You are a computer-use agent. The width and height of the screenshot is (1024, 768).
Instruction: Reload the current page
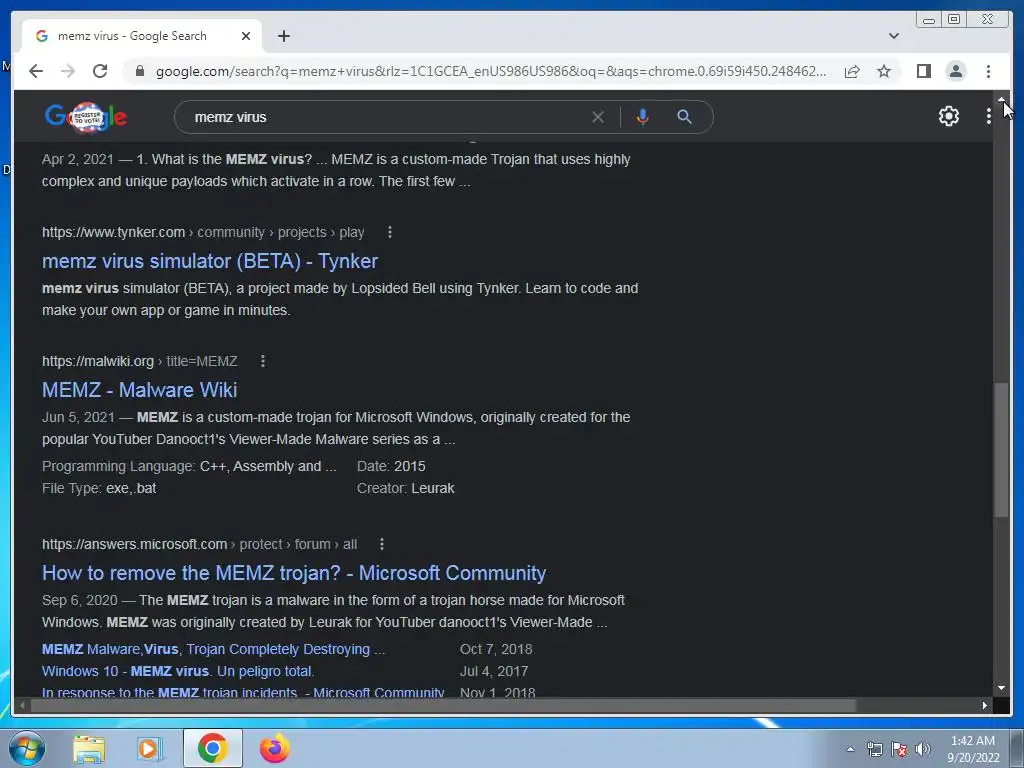tap(100, 71)
